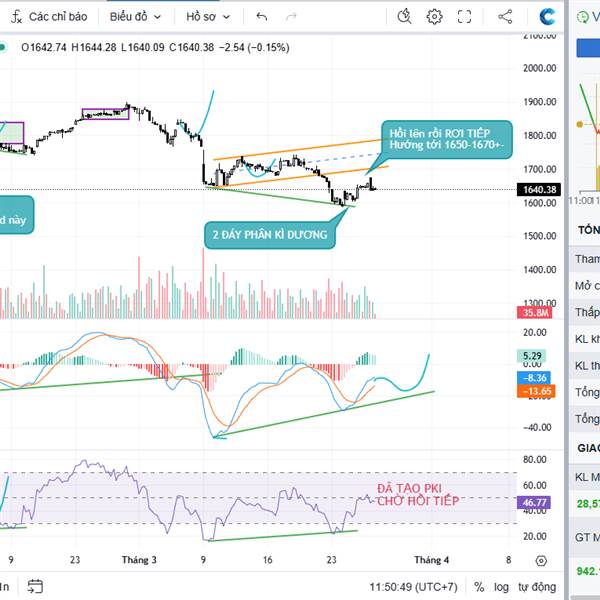The height and width of the screenshot is (600, 600).
Task: Click the red 35.8M volume label
Action: 539,313
